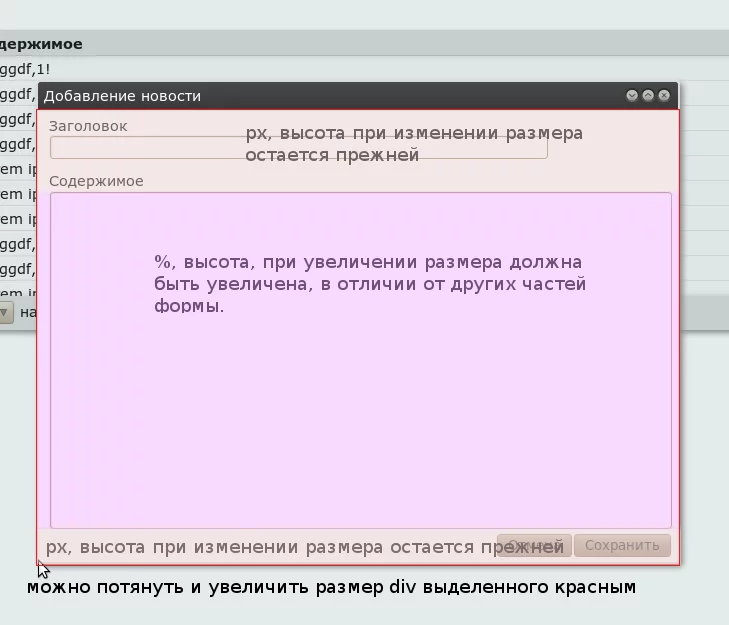The width and height of the screenshot is (729, 625).
Task: Click the Добавление новости title bar
Action: click(x=358, y=96)
